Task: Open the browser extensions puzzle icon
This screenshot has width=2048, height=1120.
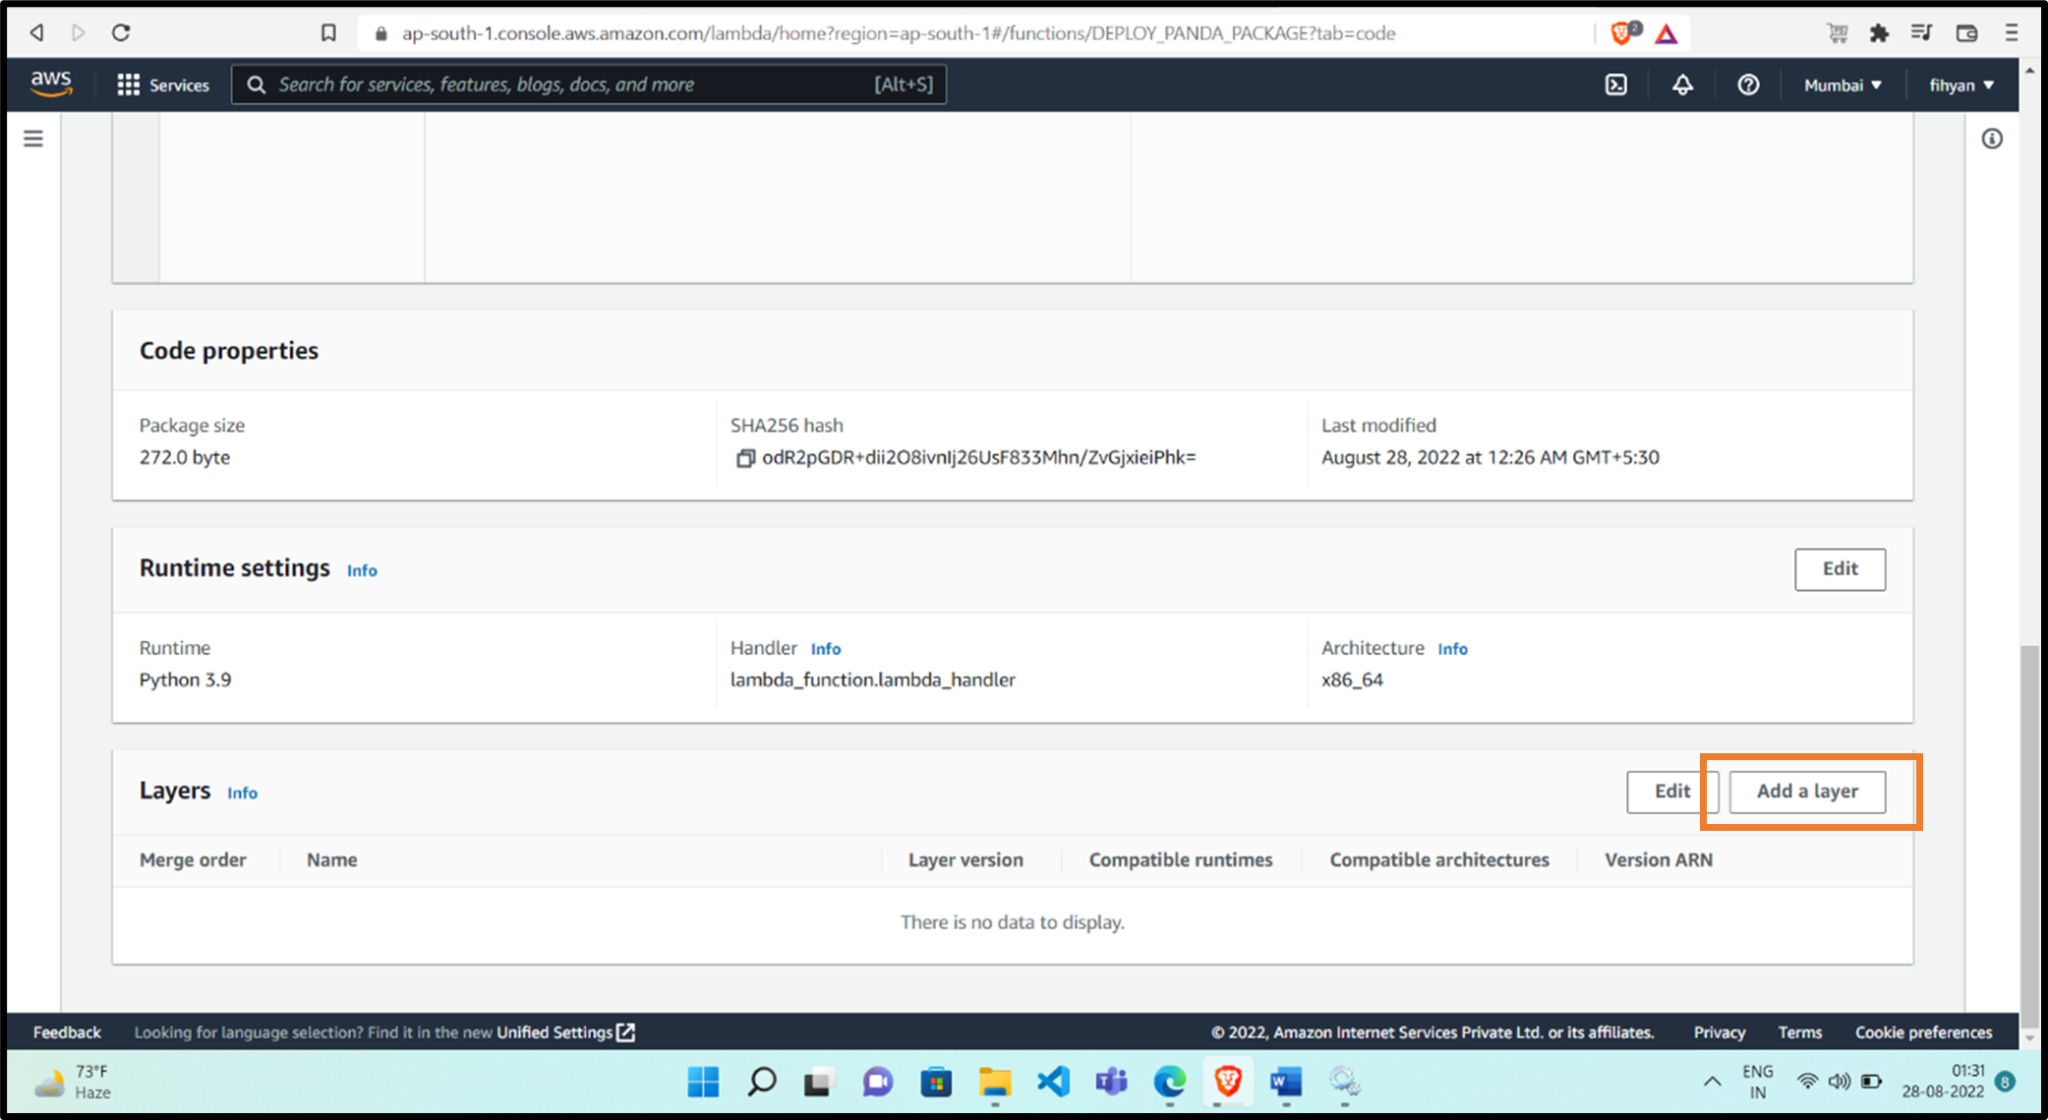Action: click(x=1880, y=32)
